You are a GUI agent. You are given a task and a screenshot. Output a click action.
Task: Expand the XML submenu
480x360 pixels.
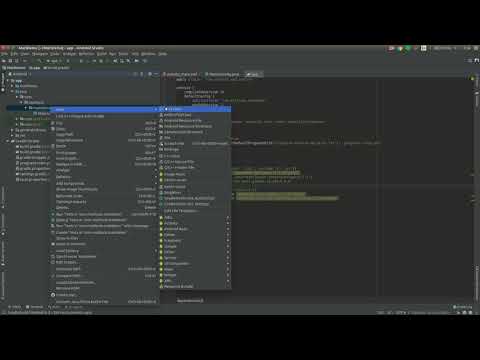click(x=195, y=281)
